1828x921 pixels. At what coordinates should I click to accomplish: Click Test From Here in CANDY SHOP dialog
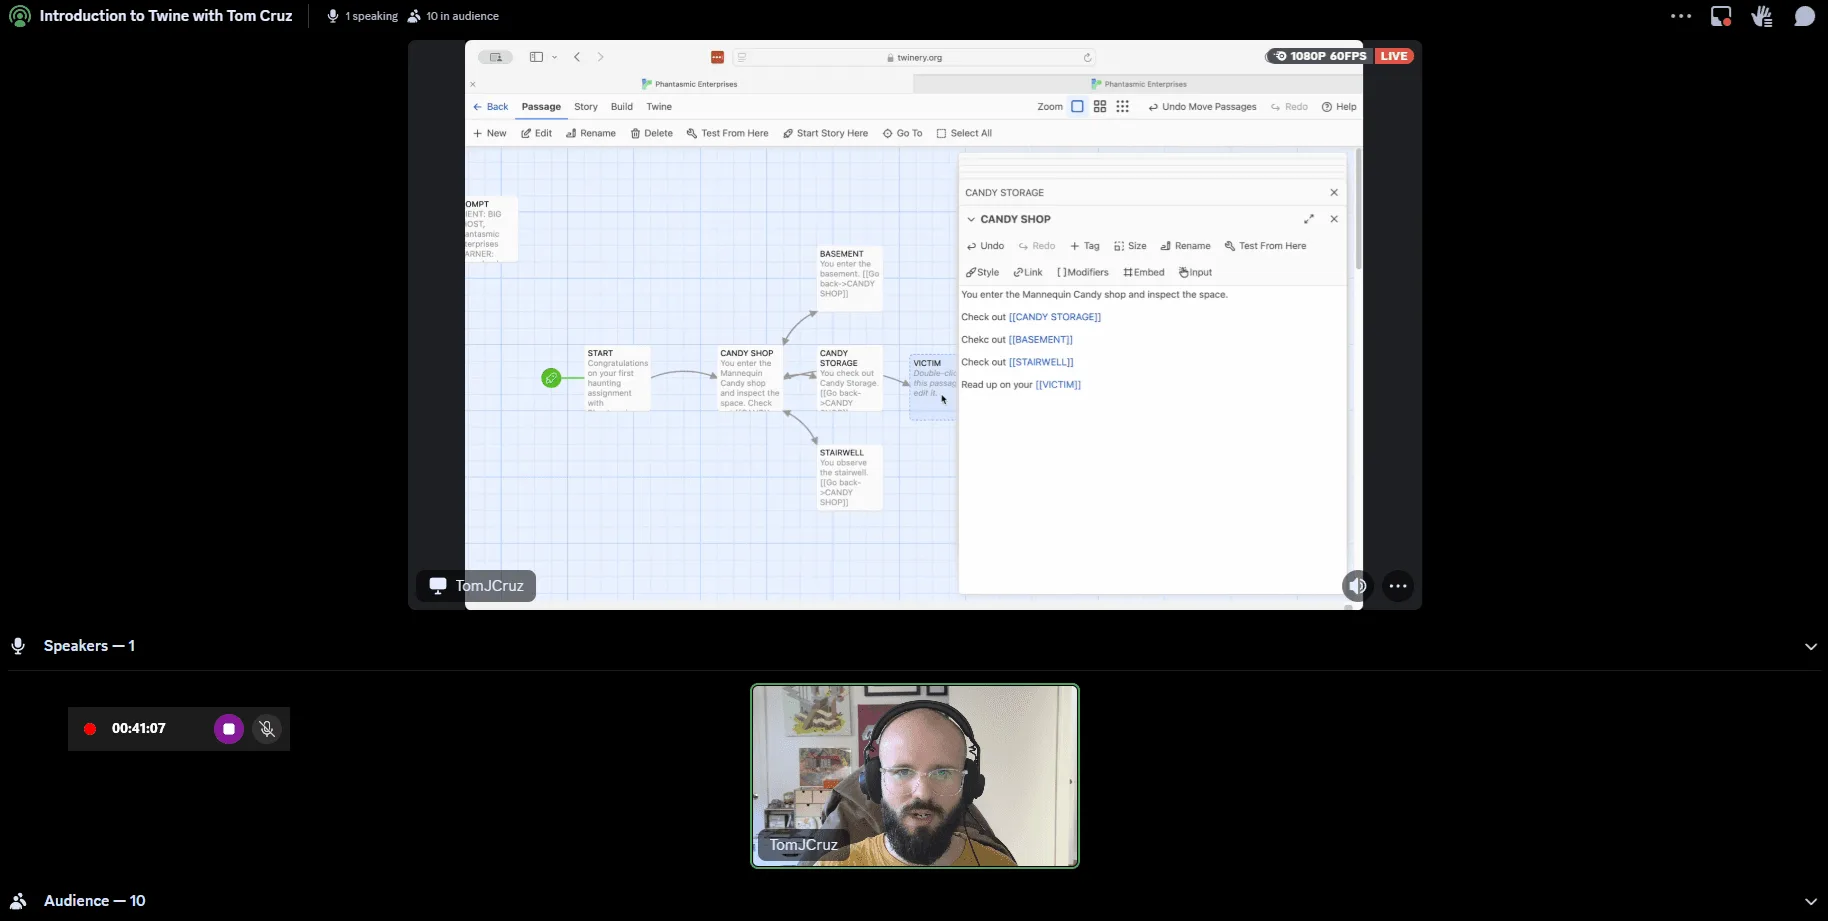click(x=1265, y=246)
